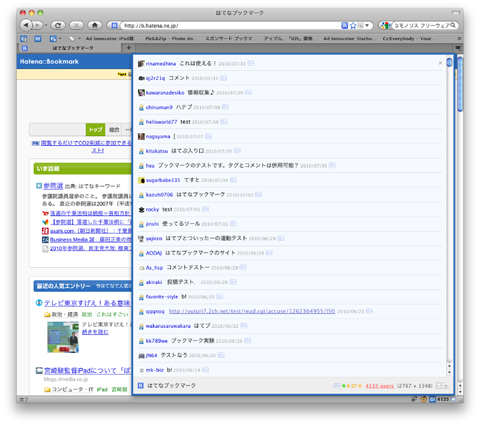This screenshot has width=480, height=428.
Task: Click the permalink icon after hea's comment
Action: 332,165
